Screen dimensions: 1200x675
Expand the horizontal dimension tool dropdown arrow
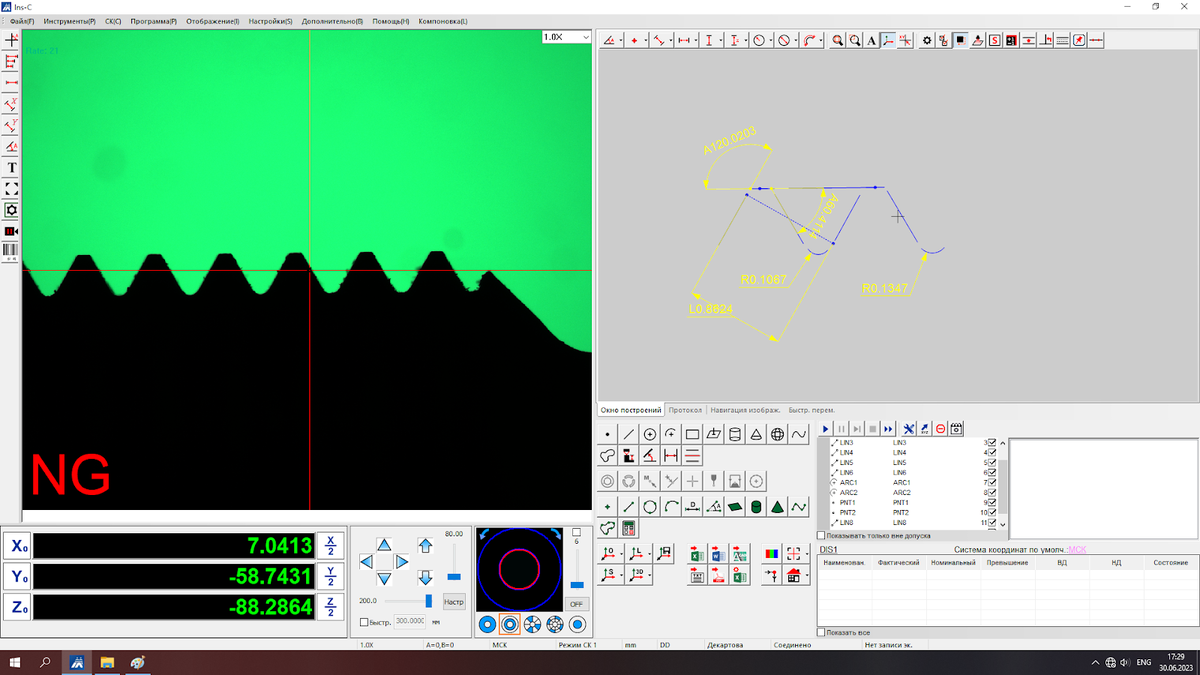coord(696,41)
